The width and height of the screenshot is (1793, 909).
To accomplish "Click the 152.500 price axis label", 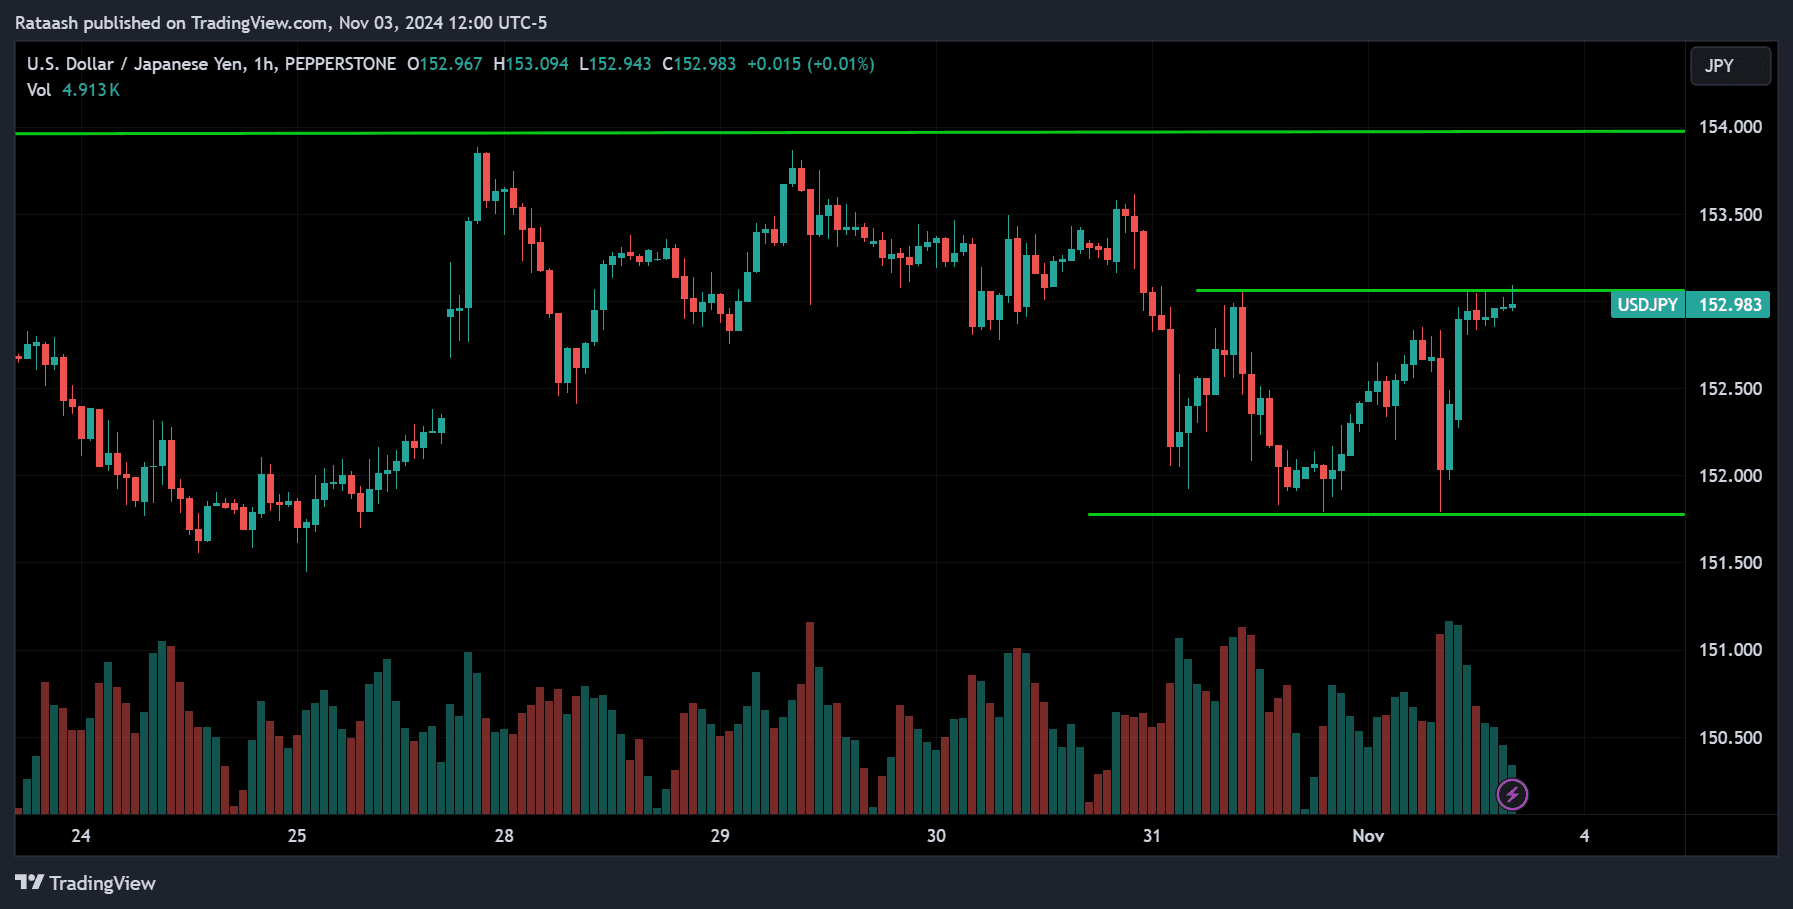I will coord(1730,389).
